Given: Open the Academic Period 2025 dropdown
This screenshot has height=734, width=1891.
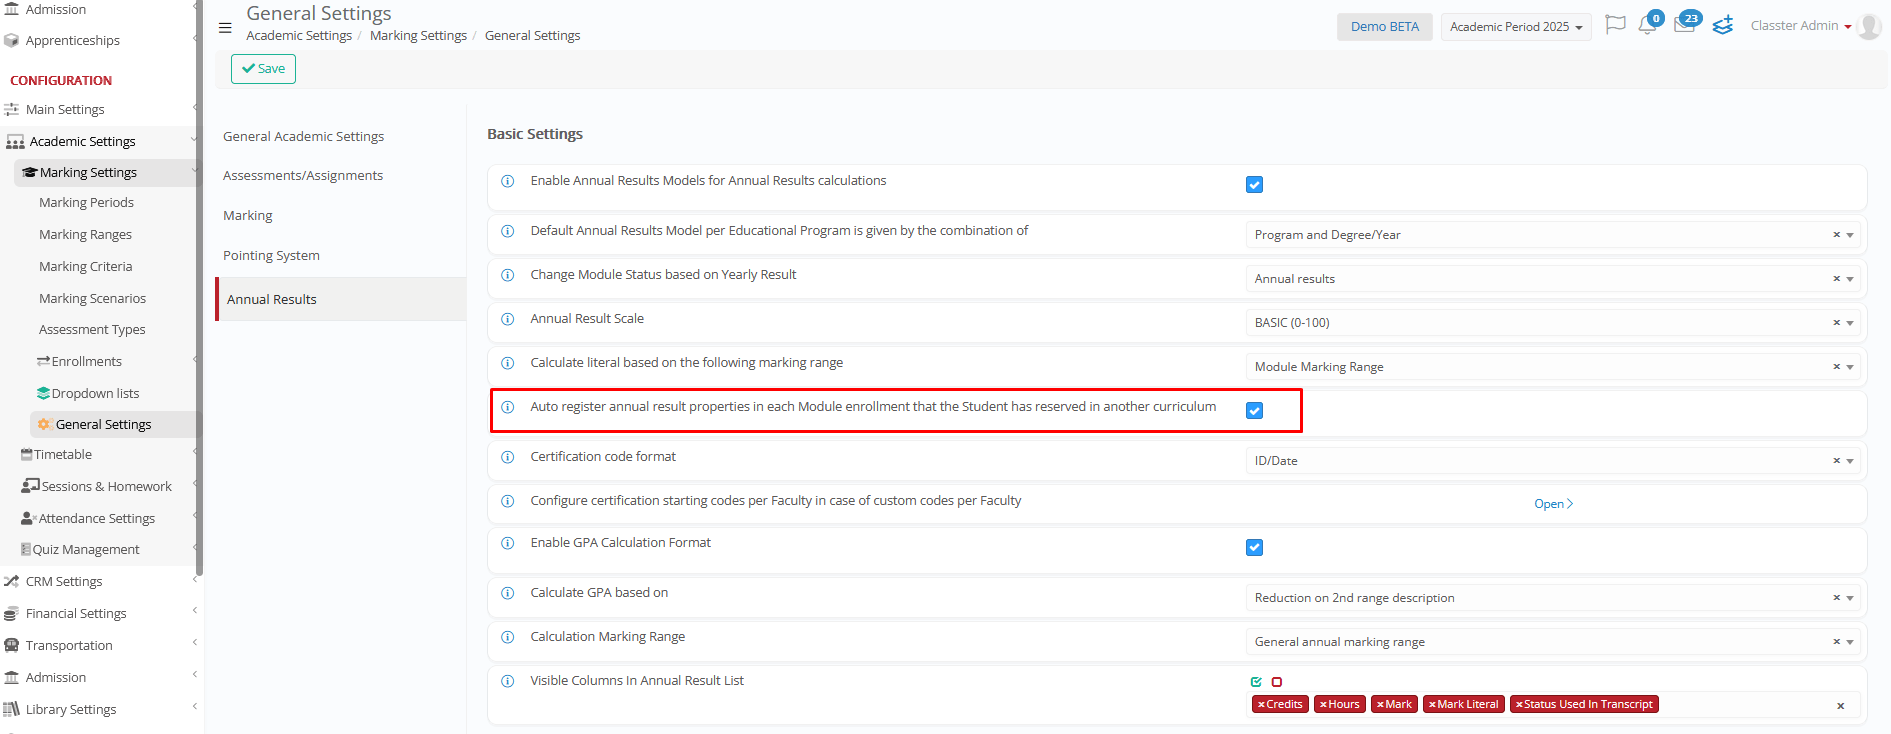Looking at the screenshot, I should pos(1515,27).
